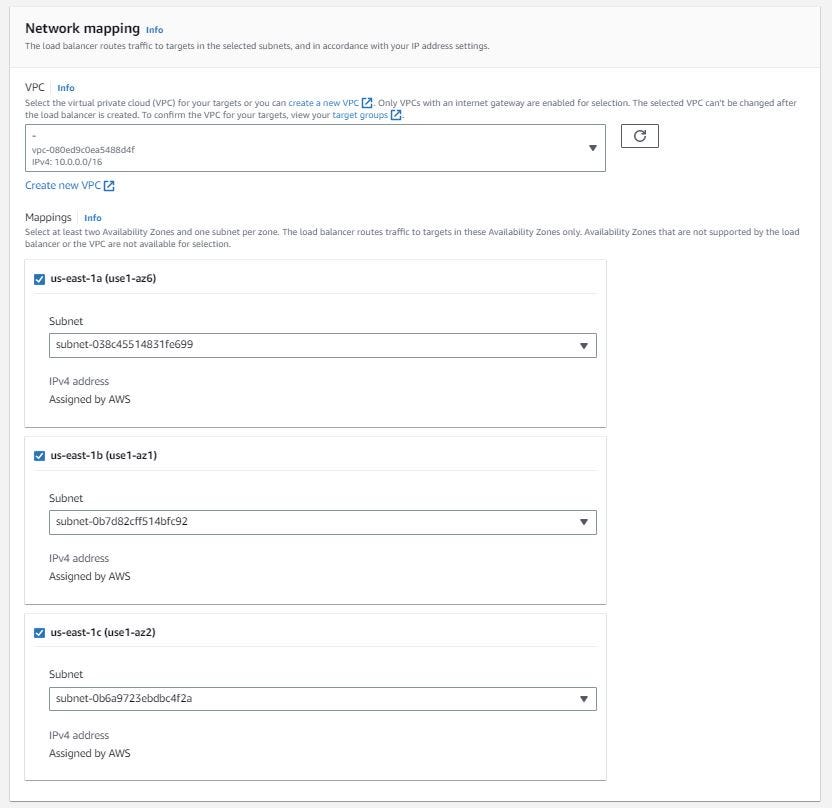Screen dimensions: 832x808
Task: Uncheck the us-east-1b availability zone
Action: (39, 456)
